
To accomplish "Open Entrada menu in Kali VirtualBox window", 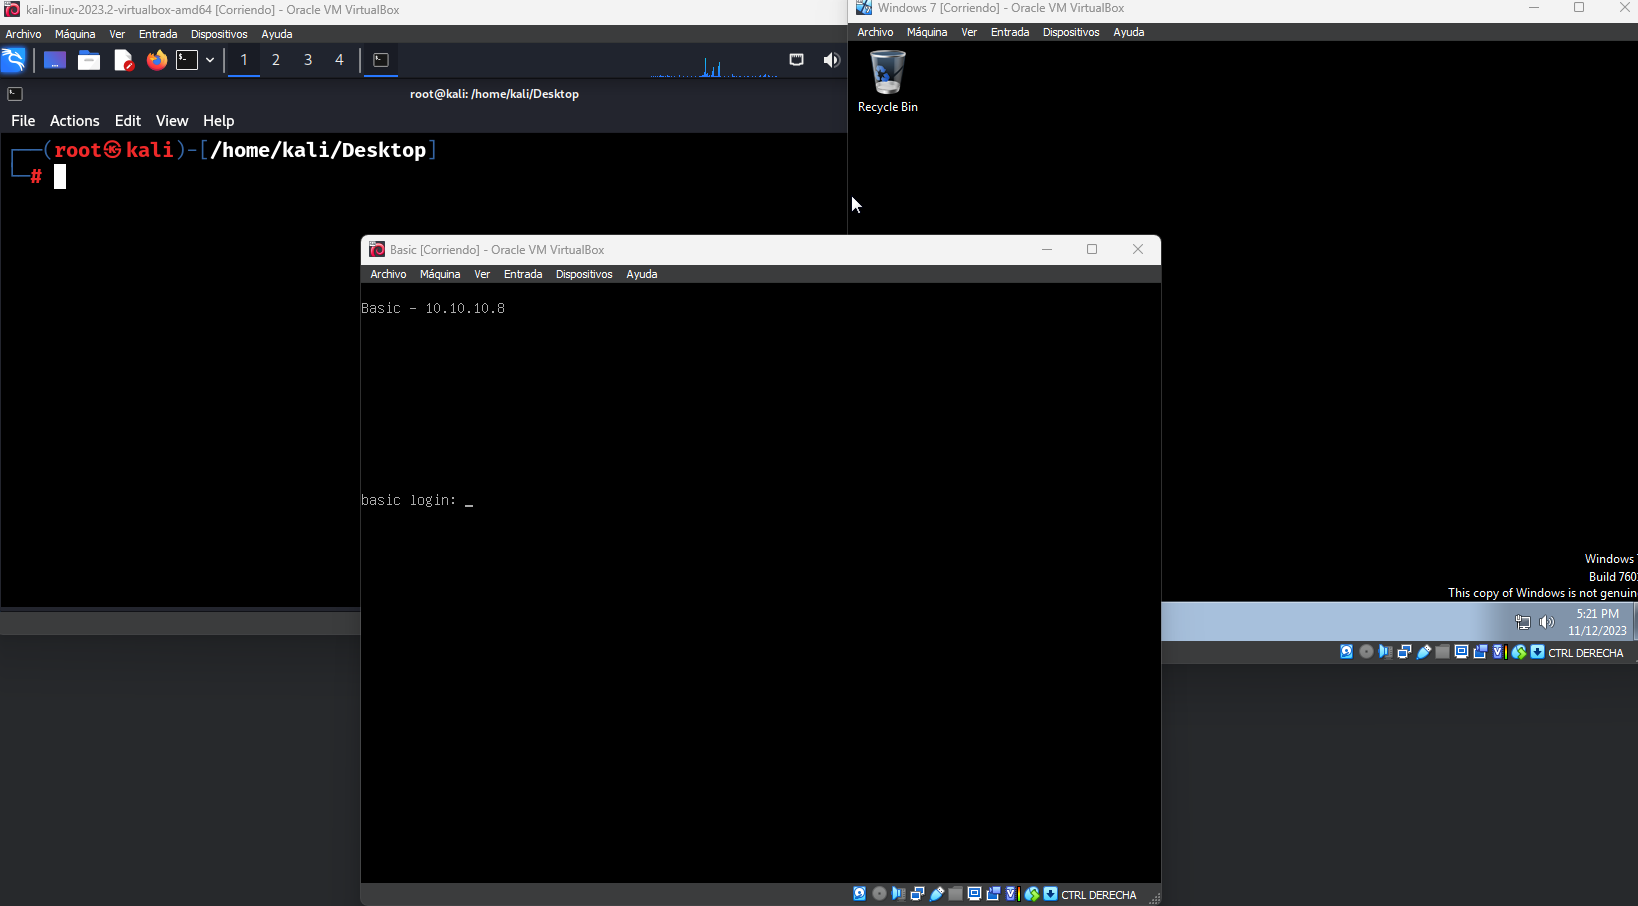I will pos(158,34).
